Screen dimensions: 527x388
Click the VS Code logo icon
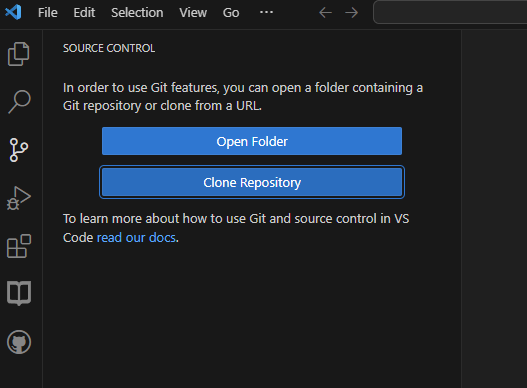tap(13, 12)
